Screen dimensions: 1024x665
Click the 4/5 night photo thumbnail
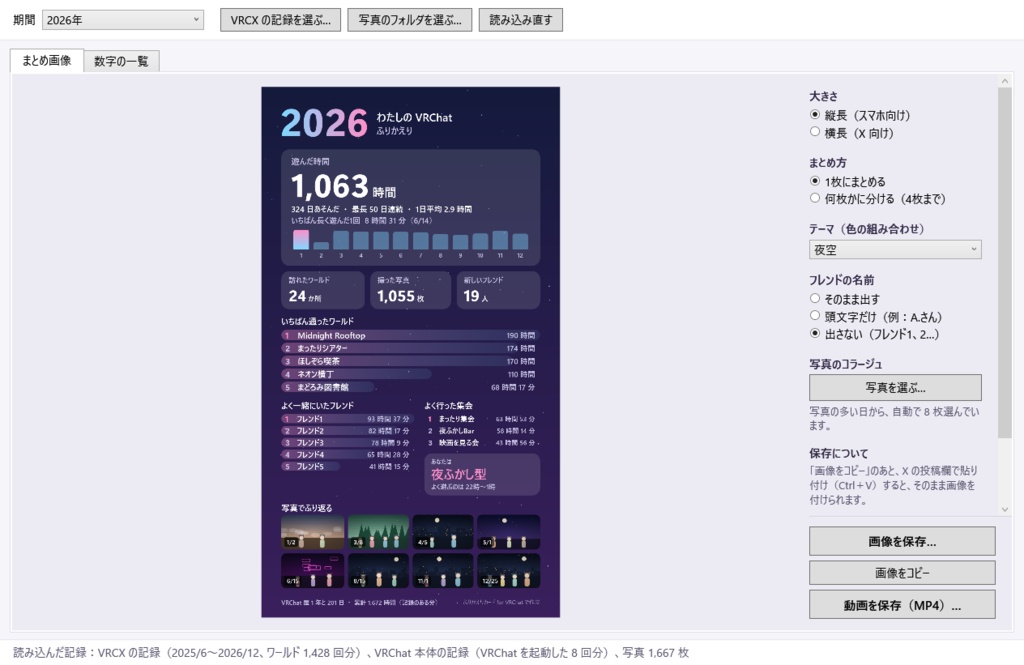tap(443, 532)
